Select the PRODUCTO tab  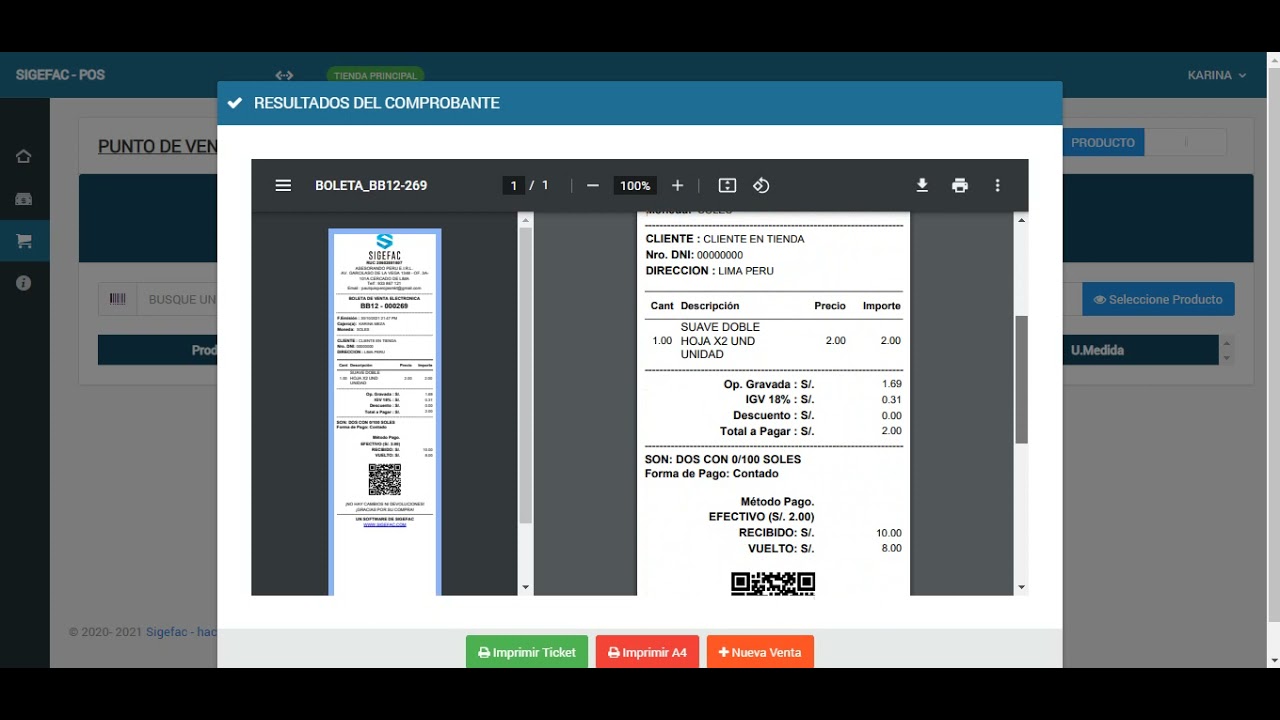click(1103, 142)
